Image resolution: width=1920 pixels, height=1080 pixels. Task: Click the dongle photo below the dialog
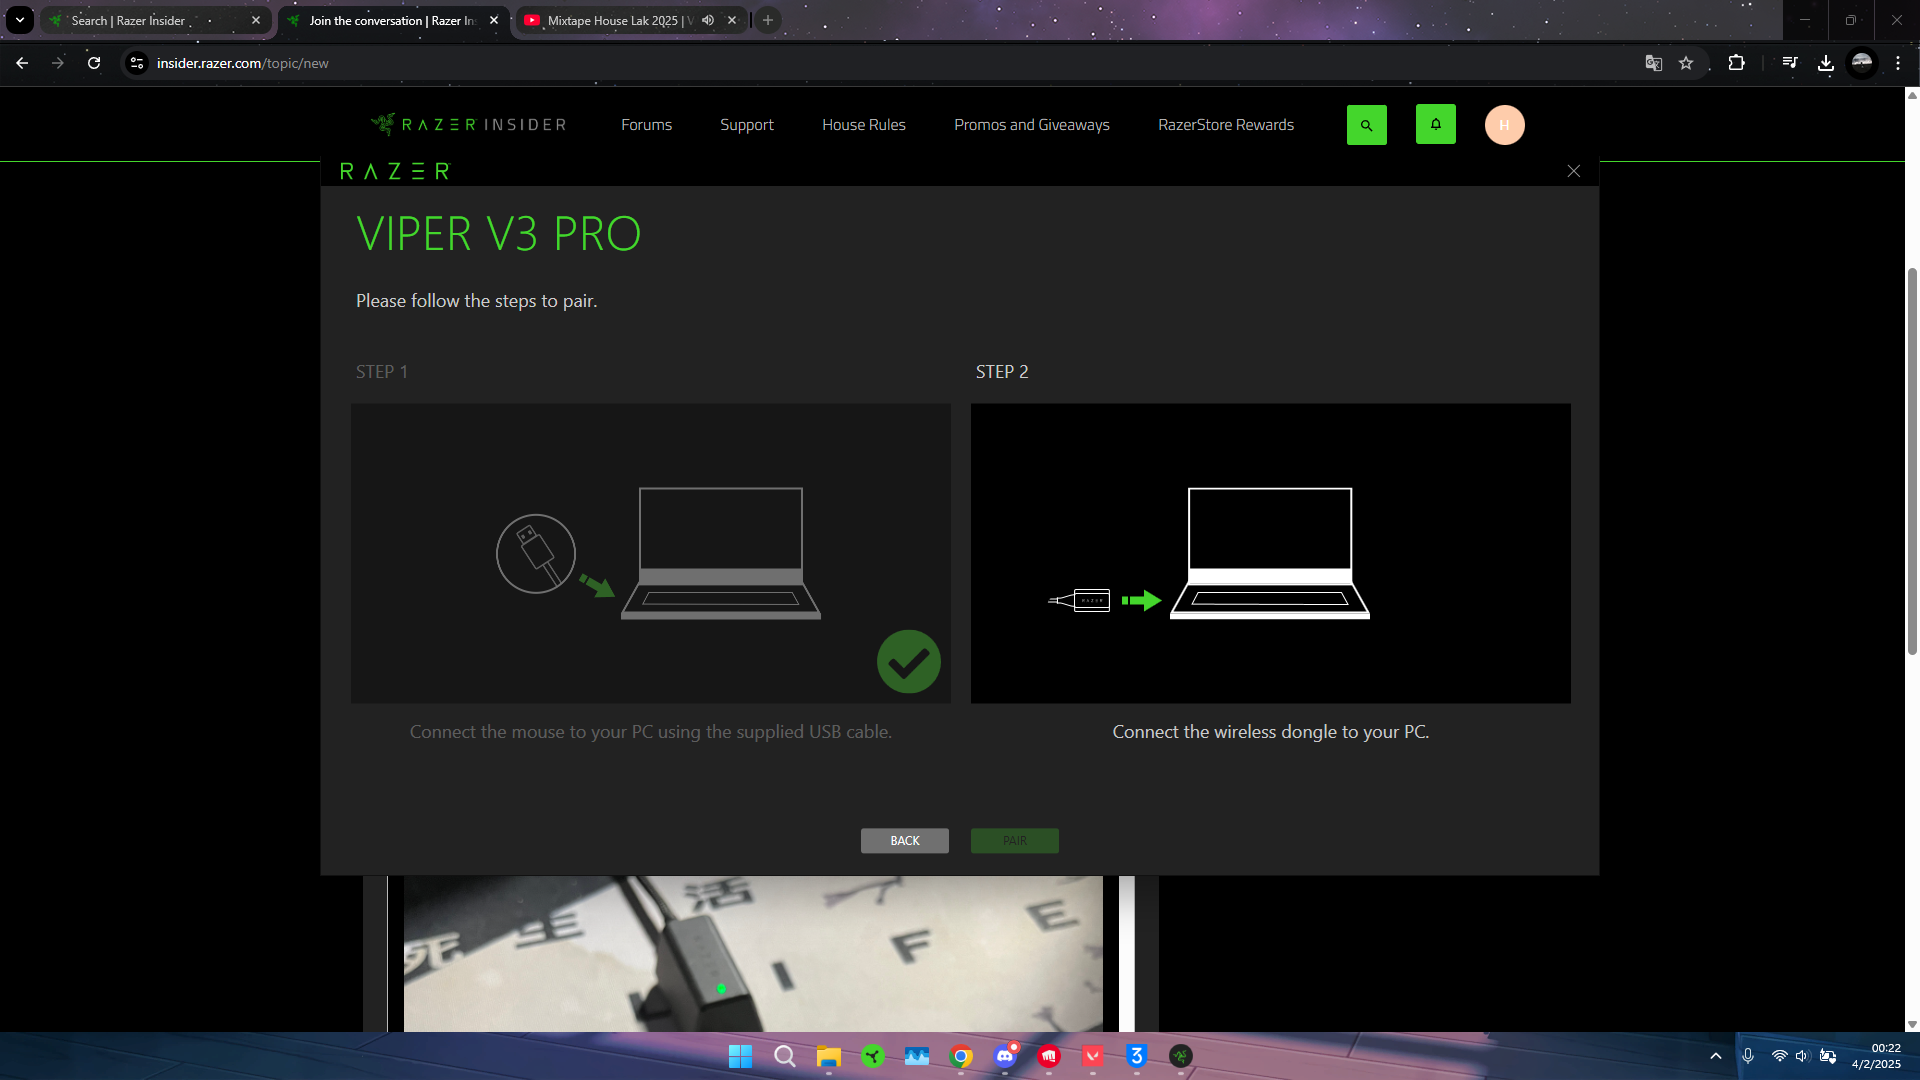pyautogui.click(x=753, y=953)
